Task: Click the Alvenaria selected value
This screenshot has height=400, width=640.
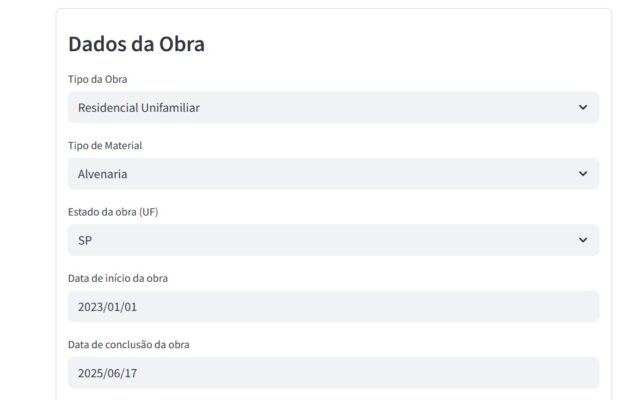Action: pos(103,174)
